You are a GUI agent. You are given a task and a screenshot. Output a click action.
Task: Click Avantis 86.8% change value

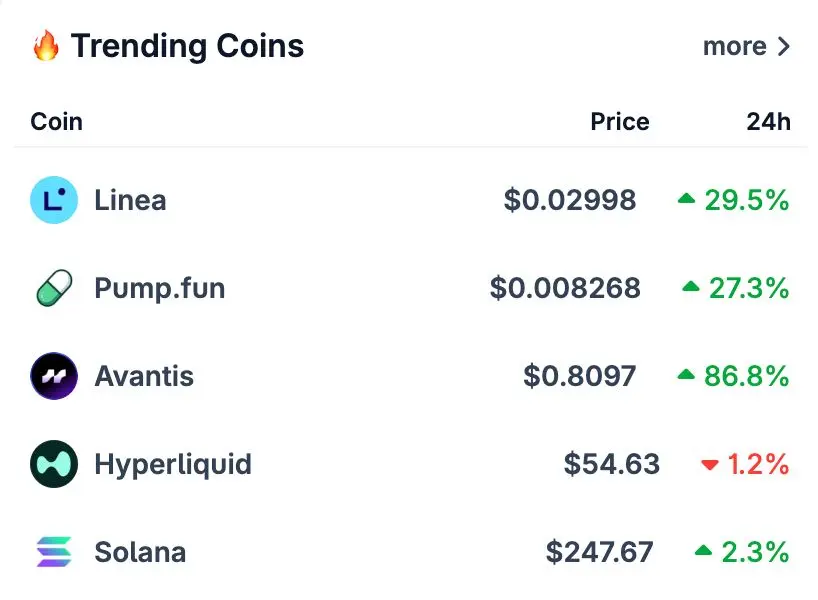747,376
